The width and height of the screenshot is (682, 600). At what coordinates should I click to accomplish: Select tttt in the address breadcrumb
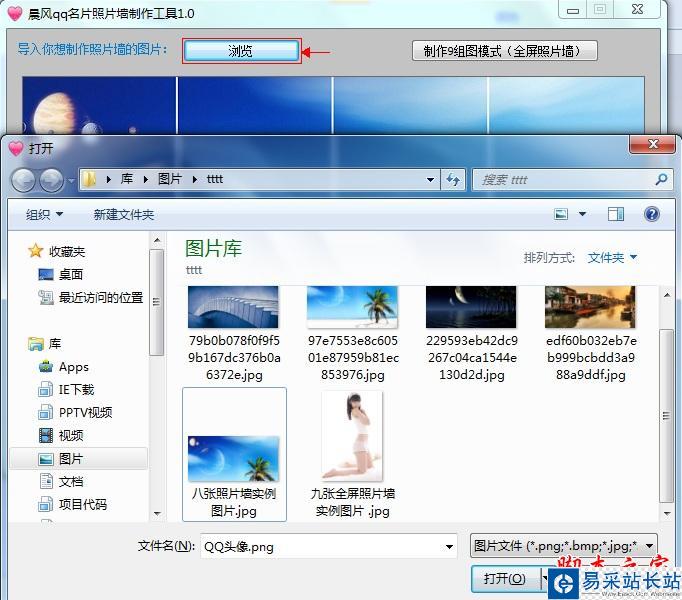pyautogui.click(x=214, y=179)
